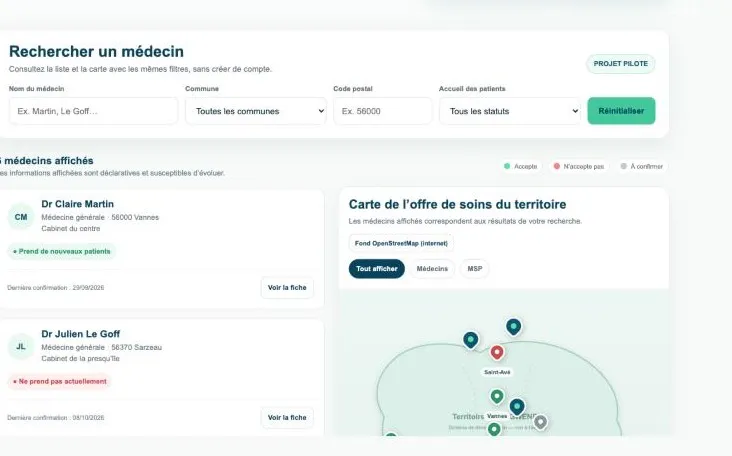Click the Dr Julien Le Goff name heading
The width and height of the screenshot is (732, 456).
pyautogui.click(x=81, y=334)
